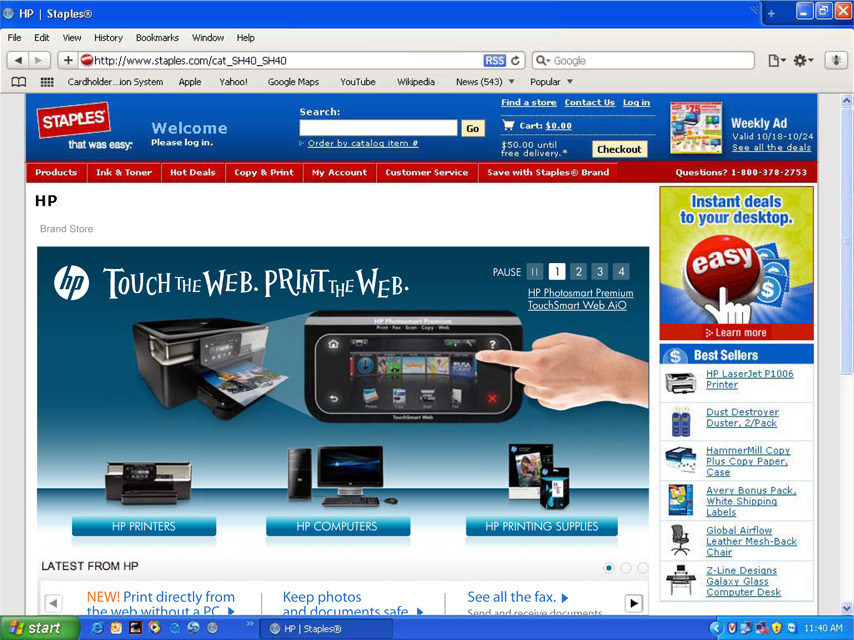The image size is (854, 640).
Task: Click the HP COMPUTERS button
Action: click(338, 526)
